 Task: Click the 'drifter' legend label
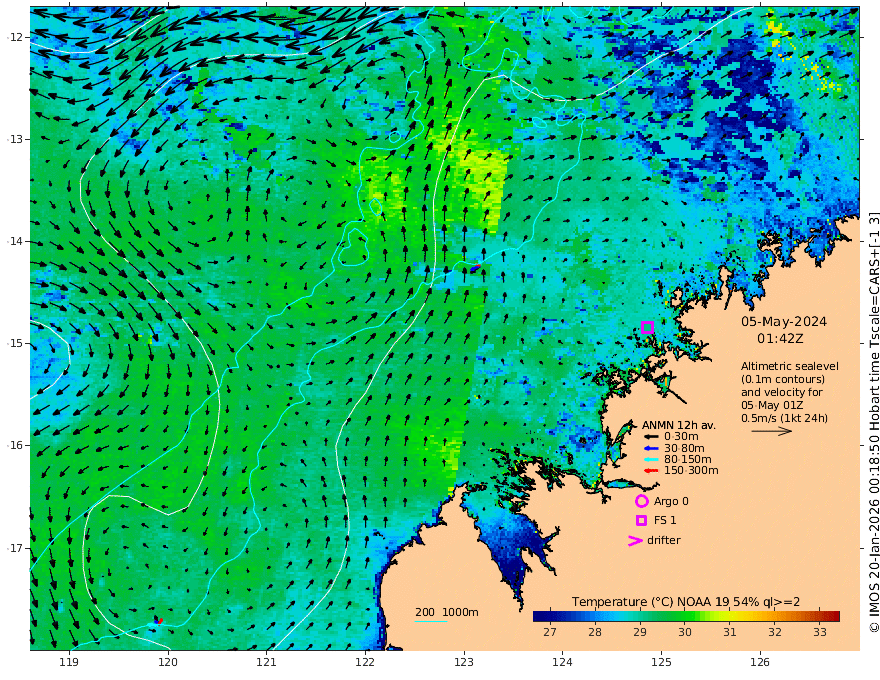click(664, 540)
